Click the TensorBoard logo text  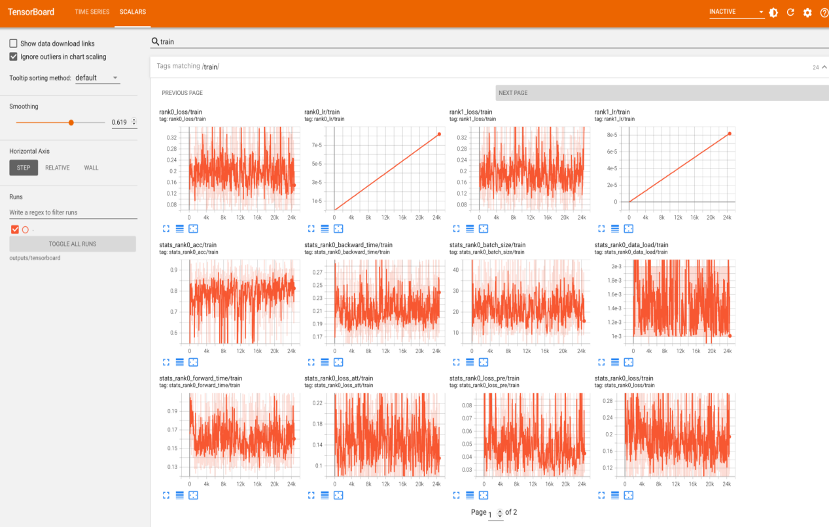click(31, 12)
